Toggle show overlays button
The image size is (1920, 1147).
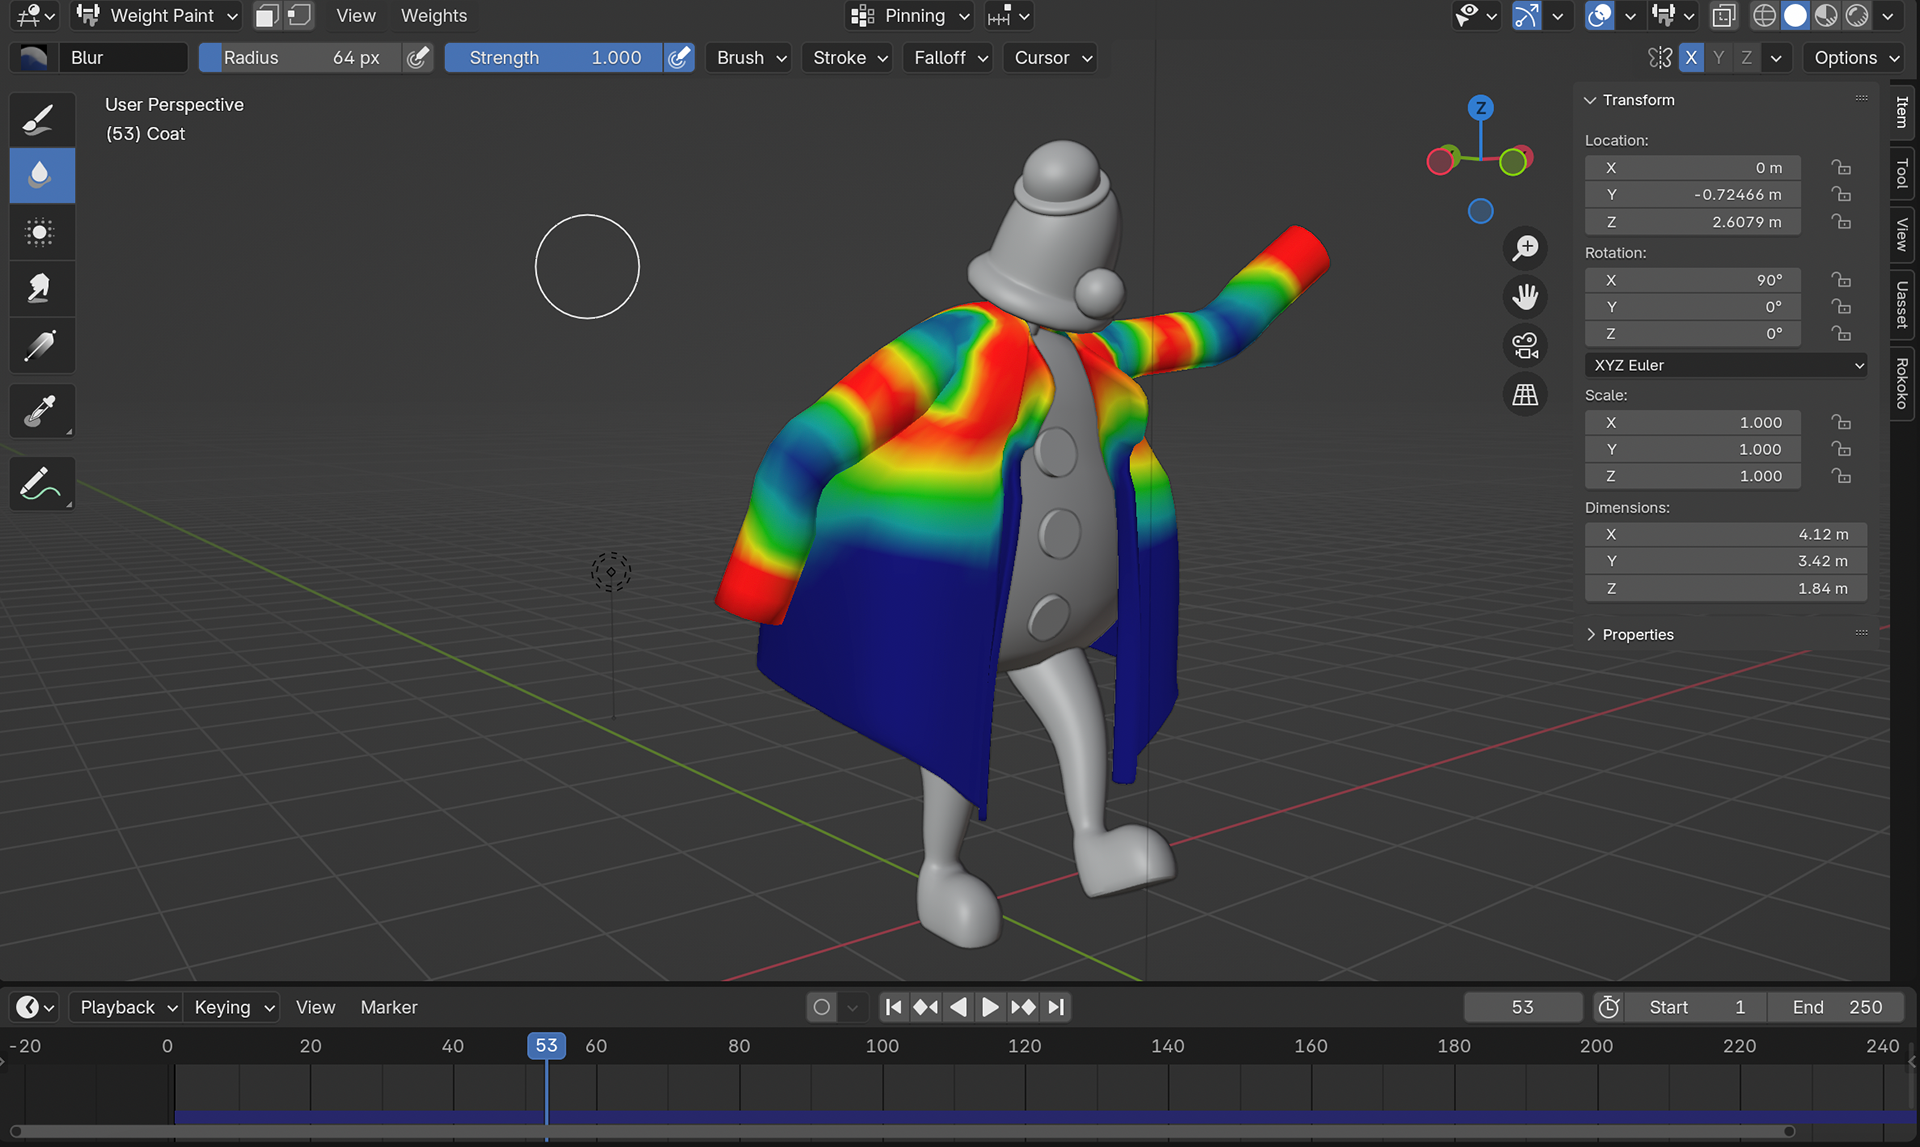pyautogui.click(x=1599, y=16)
